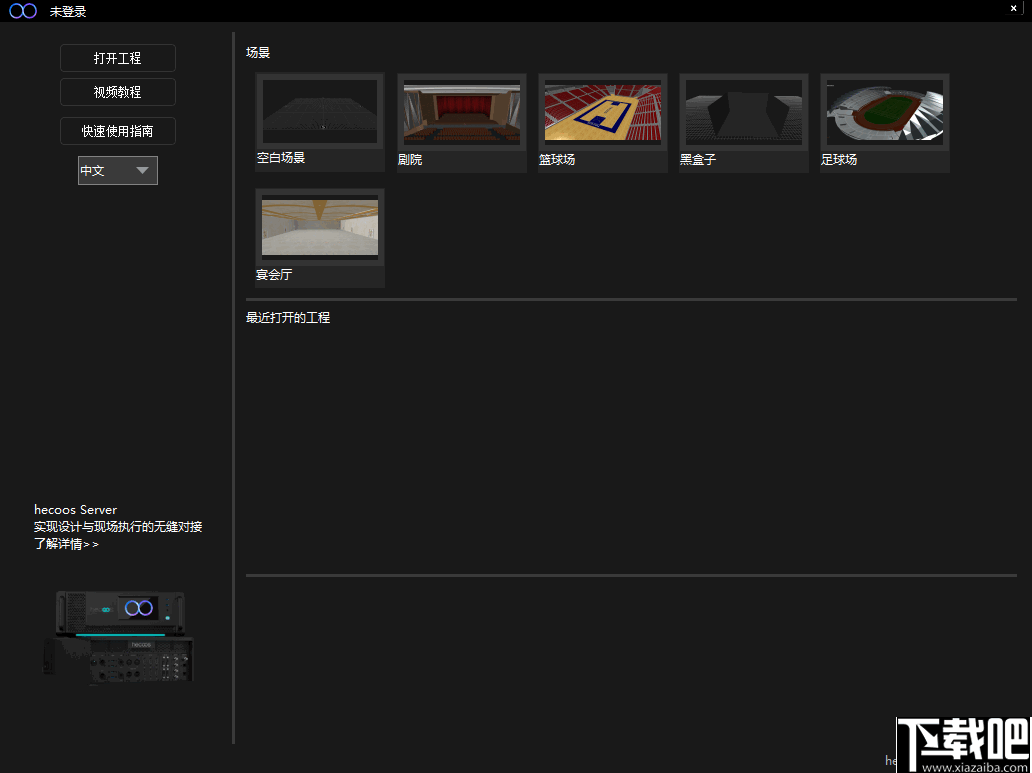This screenshot has height=773, width=1032.
Task: Click the 宴会厅 scene label
Action: pyautogui.click(x=274, y=275)
